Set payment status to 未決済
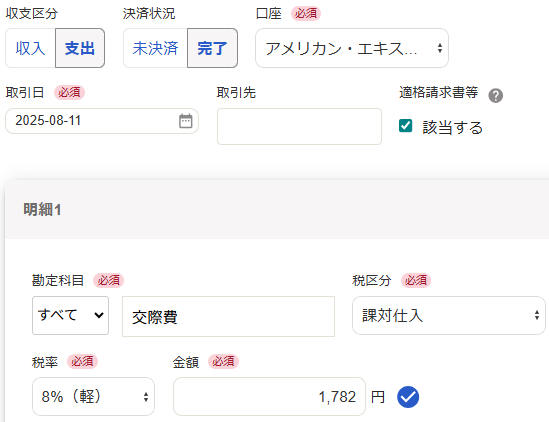Screen dimensions: 549x422 155,48
